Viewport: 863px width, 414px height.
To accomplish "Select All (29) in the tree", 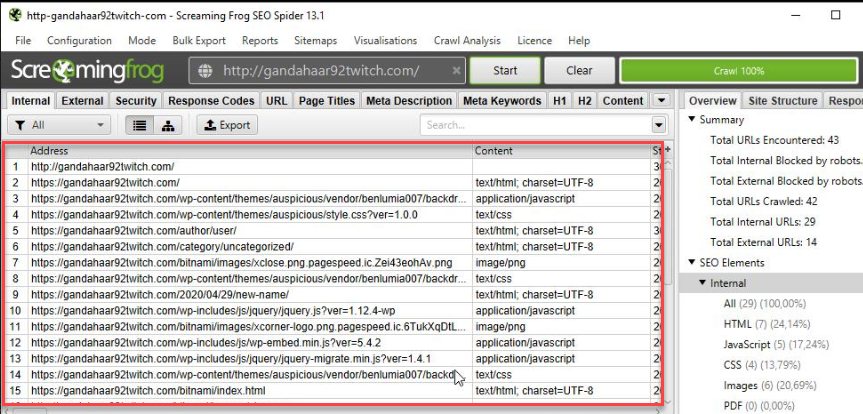I will pyautogui.click(x=764, y=303).
